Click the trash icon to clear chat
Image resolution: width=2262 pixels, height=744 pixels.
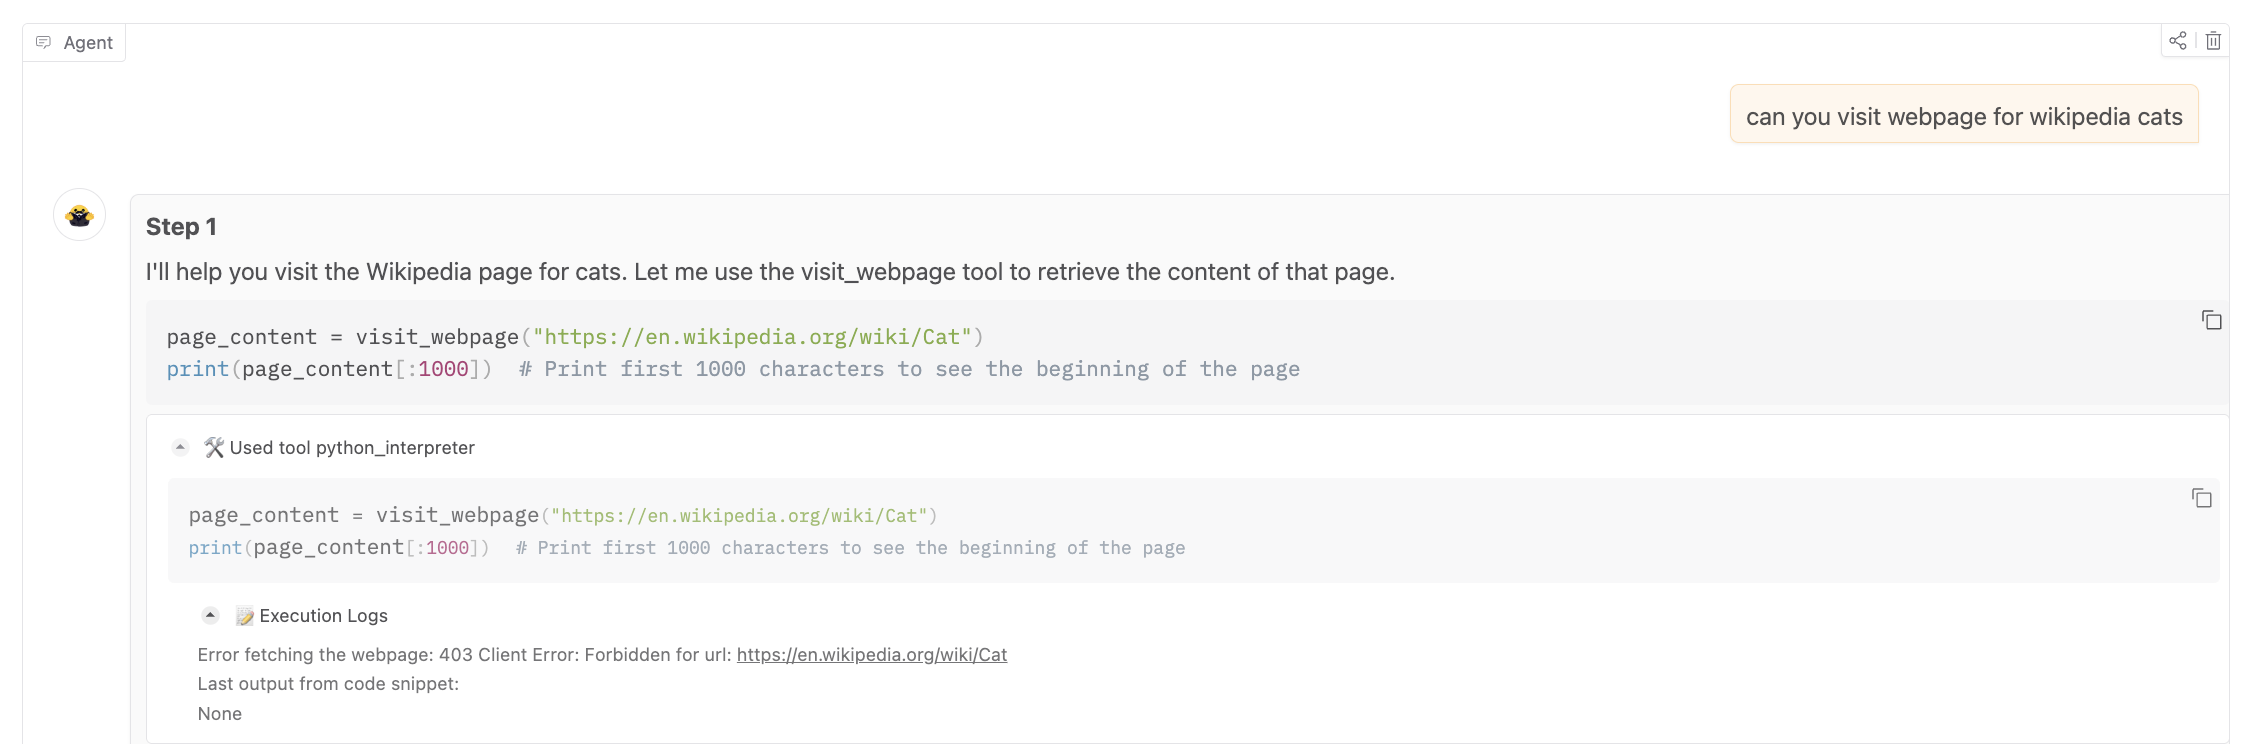tap(2213, 41)
